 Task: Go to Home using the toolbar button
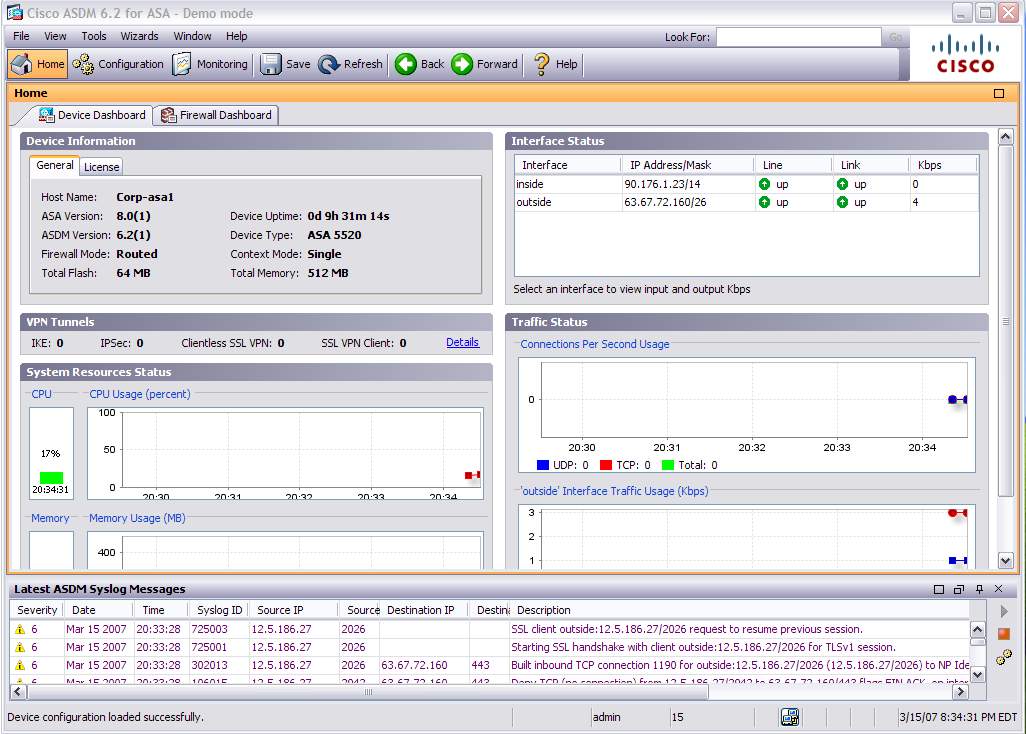pos(37,64)
